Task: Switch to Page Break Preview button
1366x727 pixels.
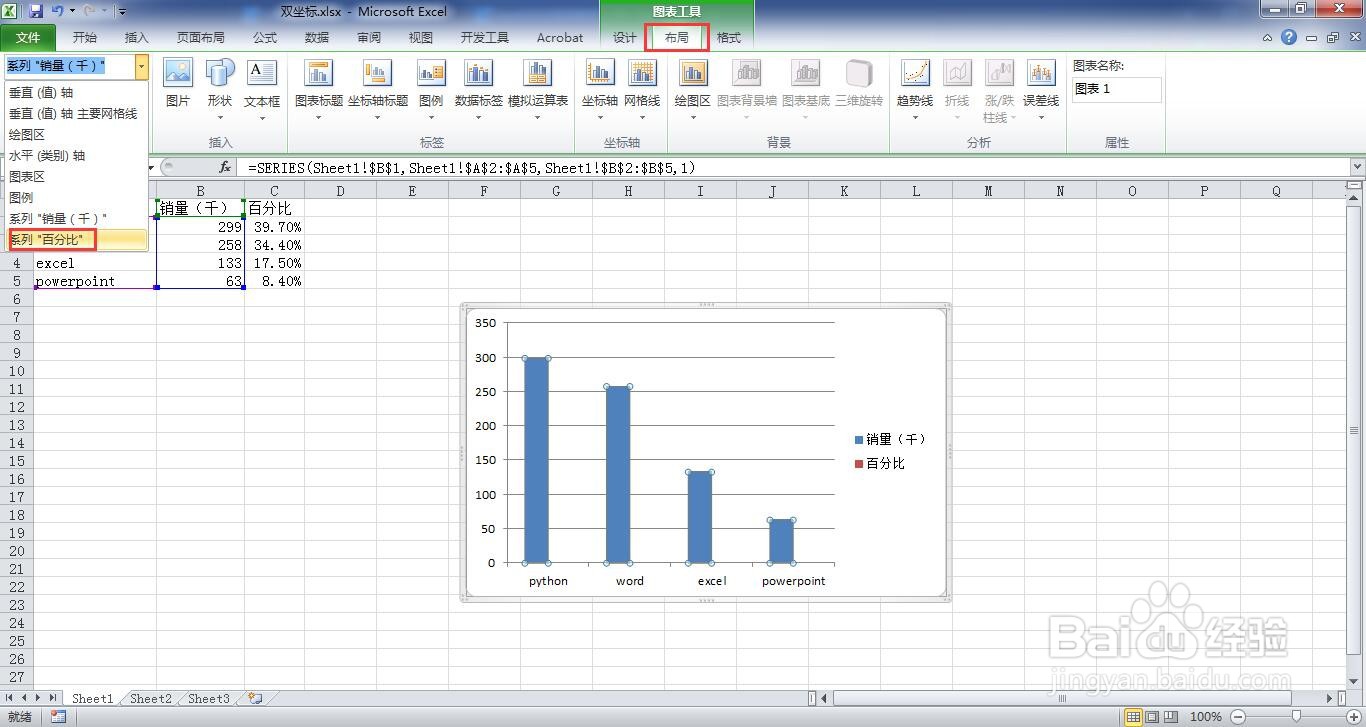Action: point(1169,717)
